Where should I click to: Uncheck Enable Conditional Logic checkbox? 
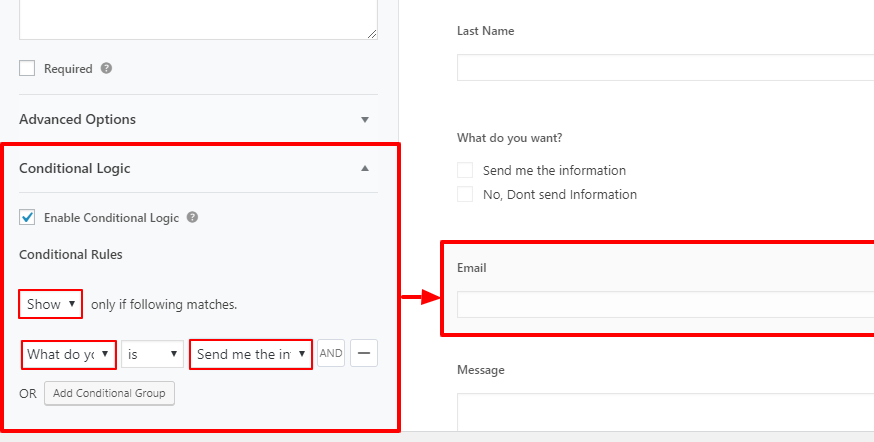27,217
